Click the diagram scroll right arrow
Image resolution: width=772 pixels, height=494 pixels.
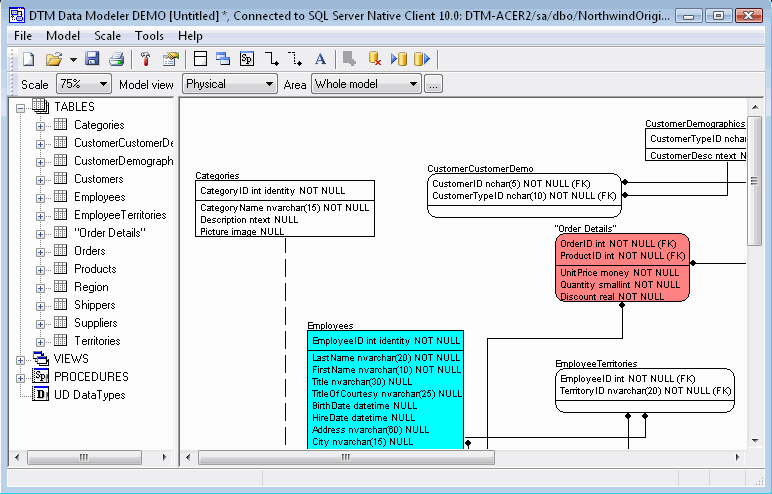point(738,458)
